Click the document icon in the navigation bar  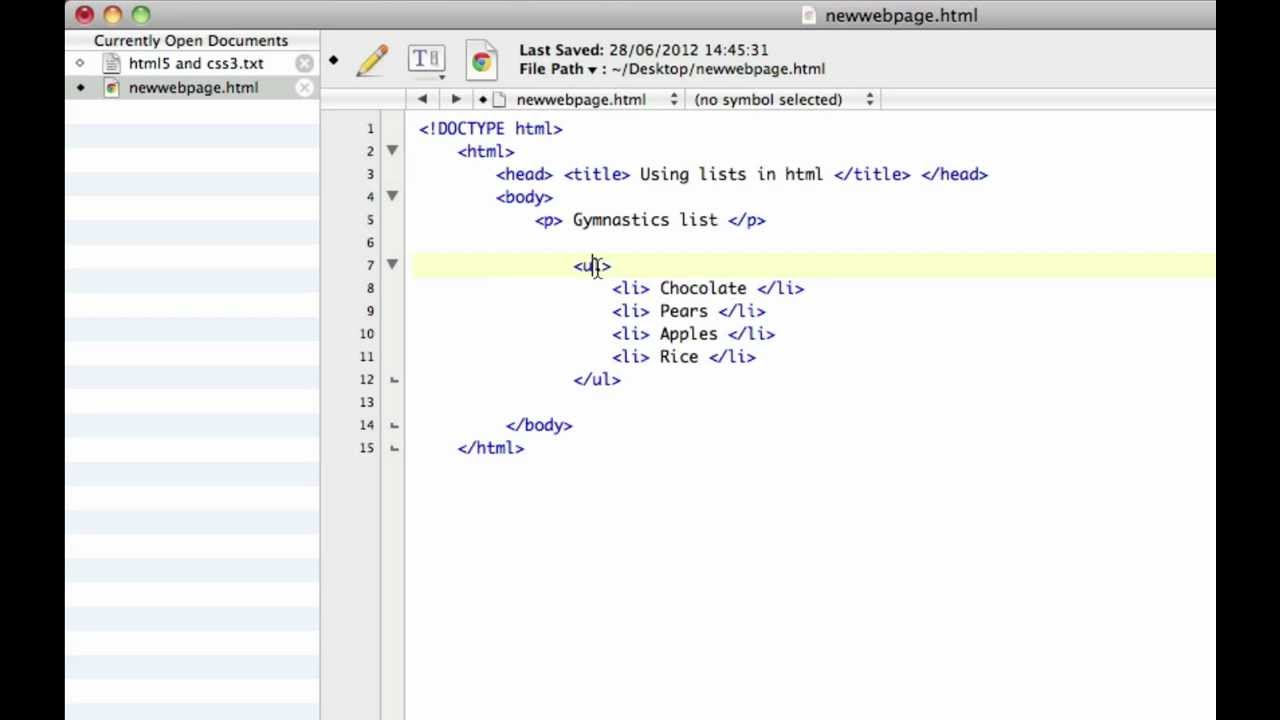[500, 99]
